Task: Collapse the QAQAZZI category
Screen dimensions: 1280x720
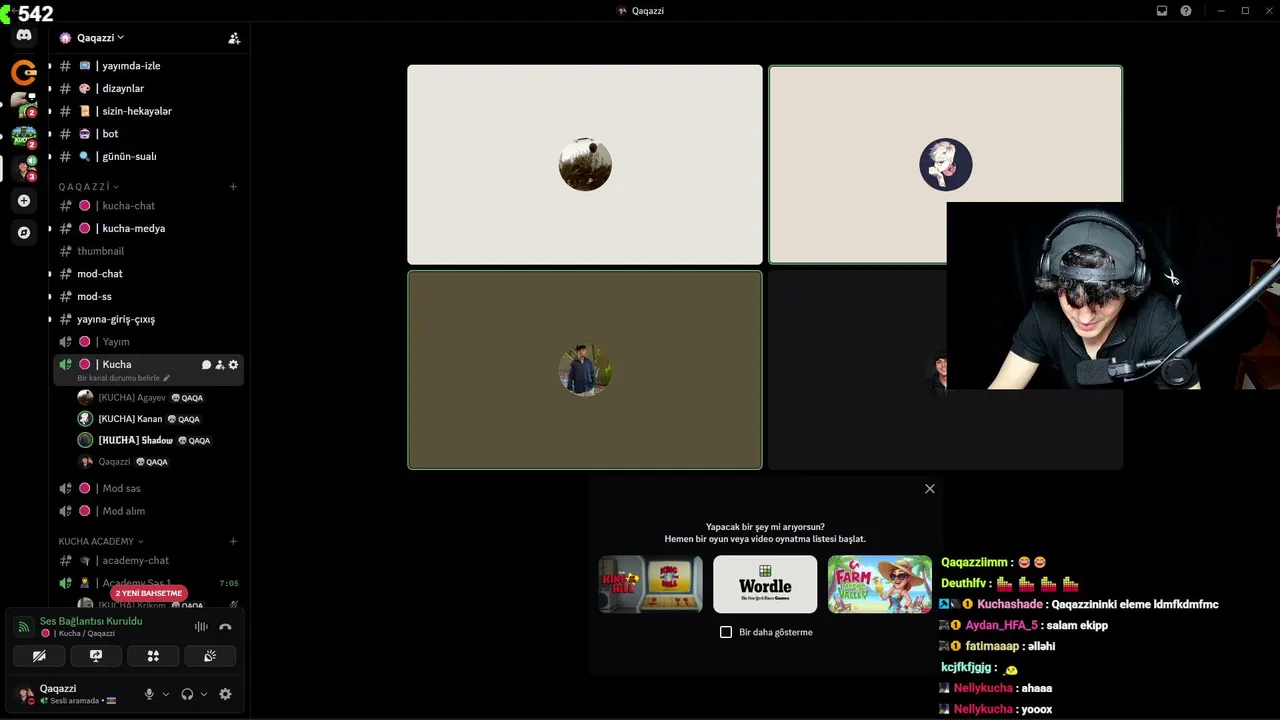Action: coord(88,186)
